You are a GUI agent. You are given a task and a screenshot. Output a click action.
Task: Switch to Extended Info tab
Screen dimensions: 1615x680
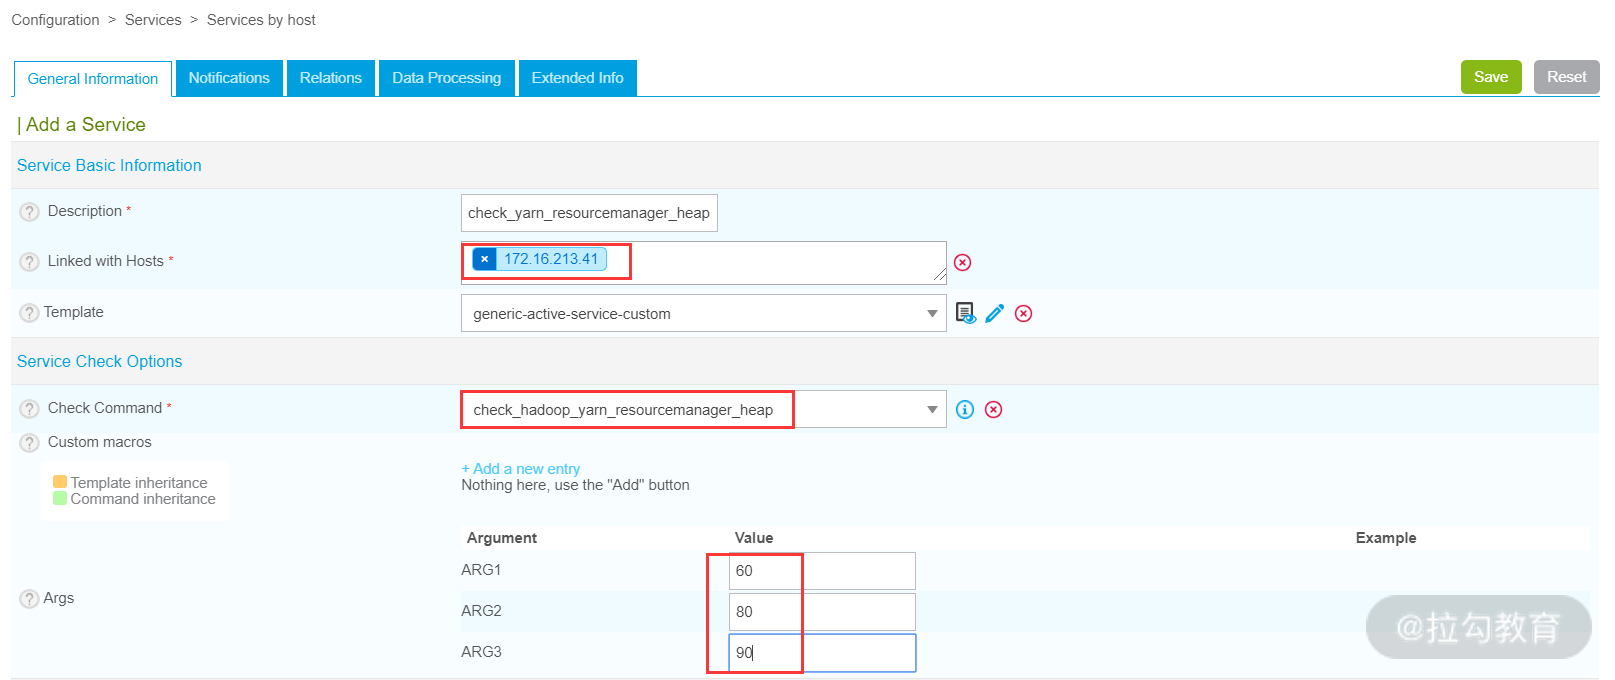click(578, 78)
